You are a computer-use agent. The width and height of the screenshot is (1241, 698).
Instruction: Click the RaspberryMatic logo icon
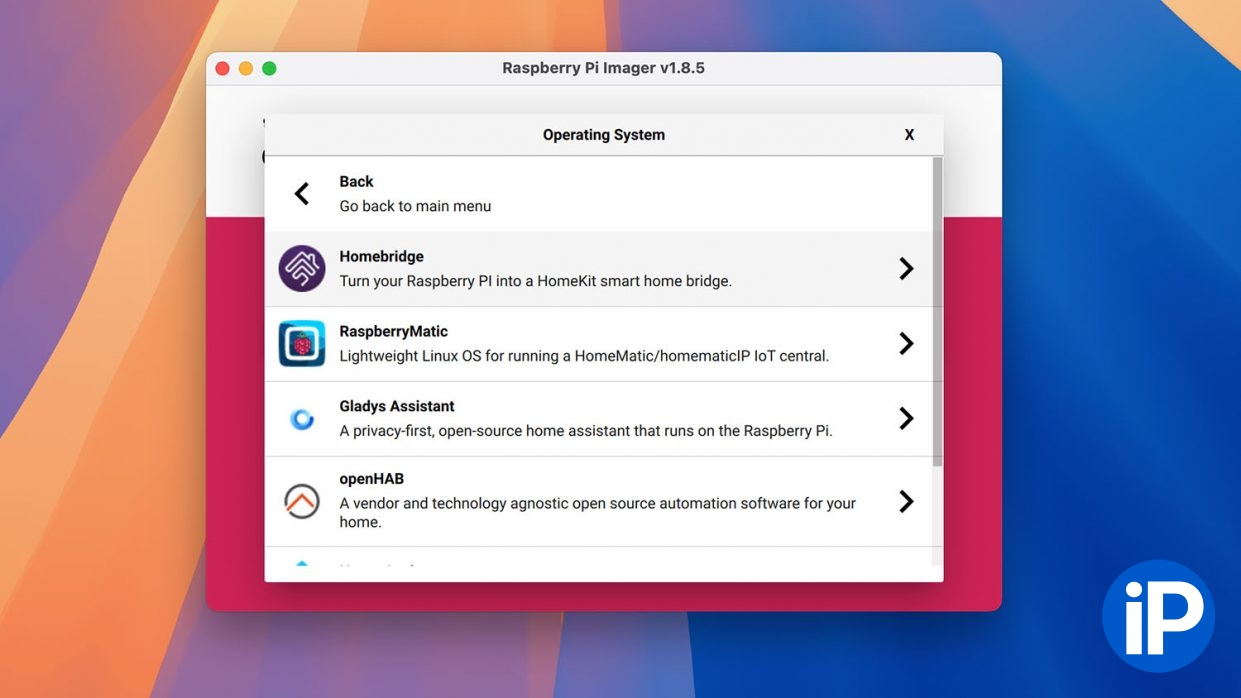[x=302, y=344]
